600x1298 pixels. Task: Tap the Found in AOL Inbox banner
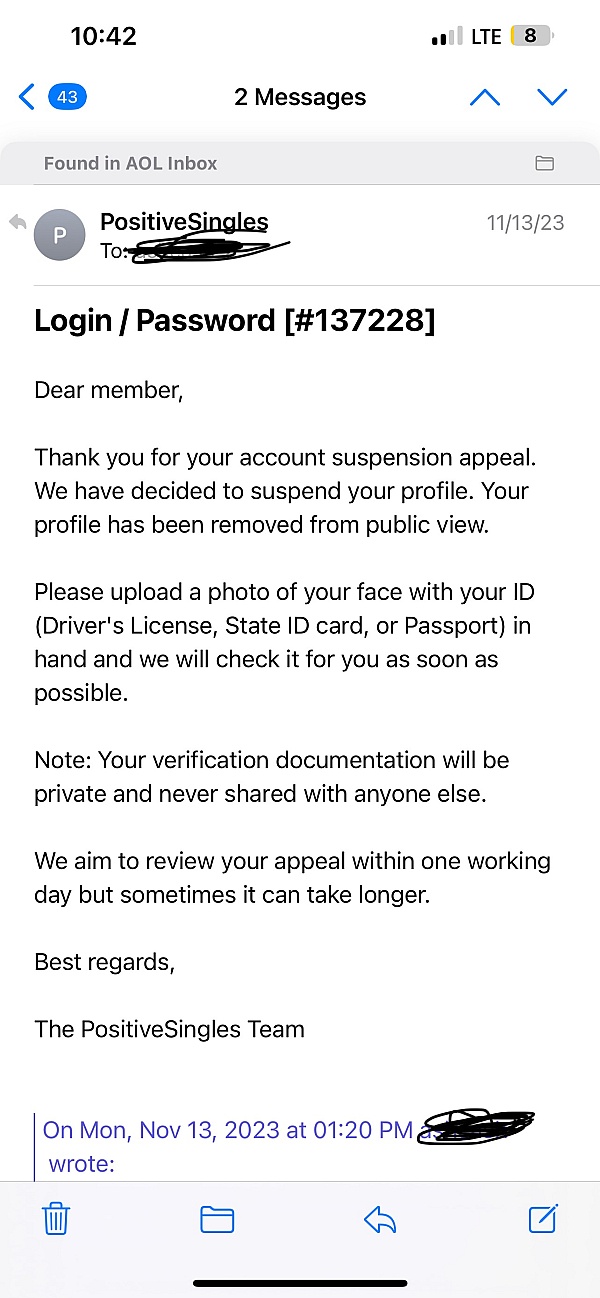pyautogui.click(x=130, y=163)
